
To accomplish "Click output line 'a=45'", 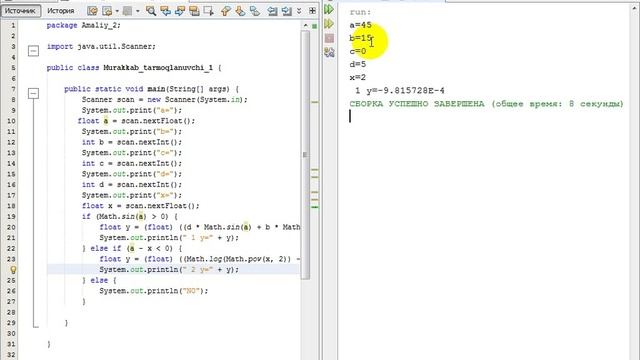I will click(x=360, y=25).
